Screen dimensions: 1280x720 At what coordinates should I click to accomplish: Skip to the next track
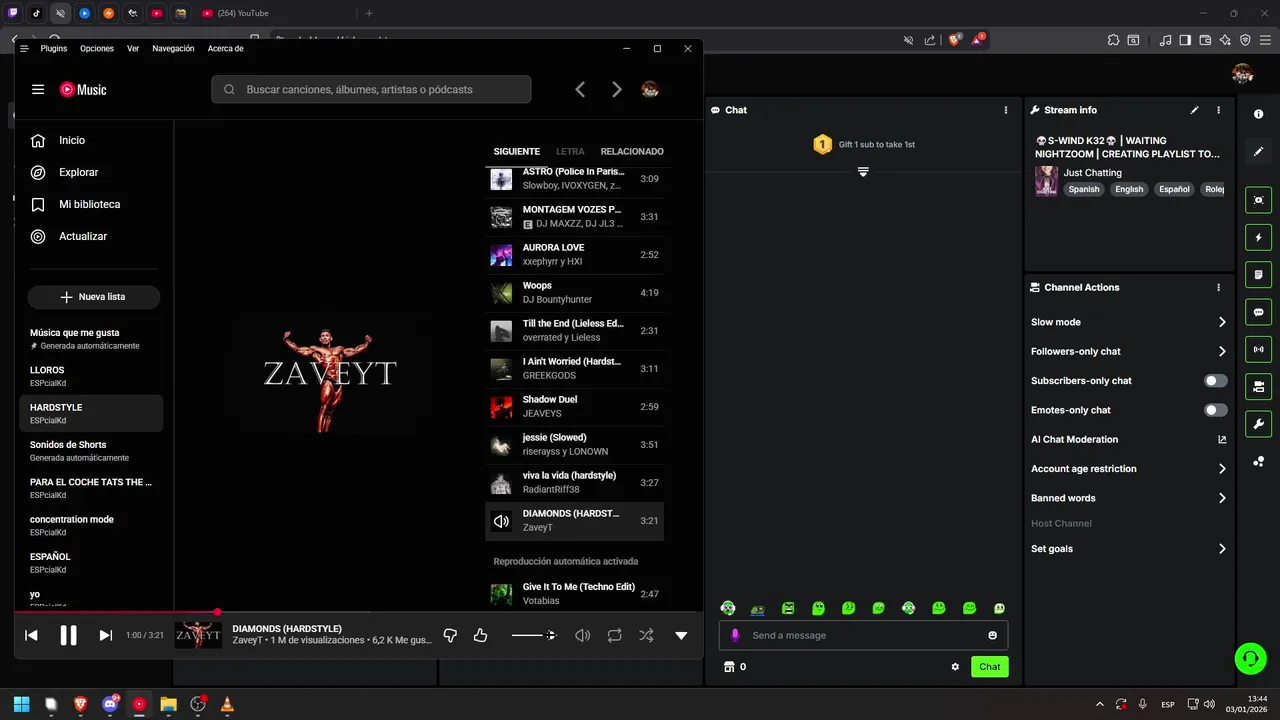pyautogui.click(x=105, y=635)
